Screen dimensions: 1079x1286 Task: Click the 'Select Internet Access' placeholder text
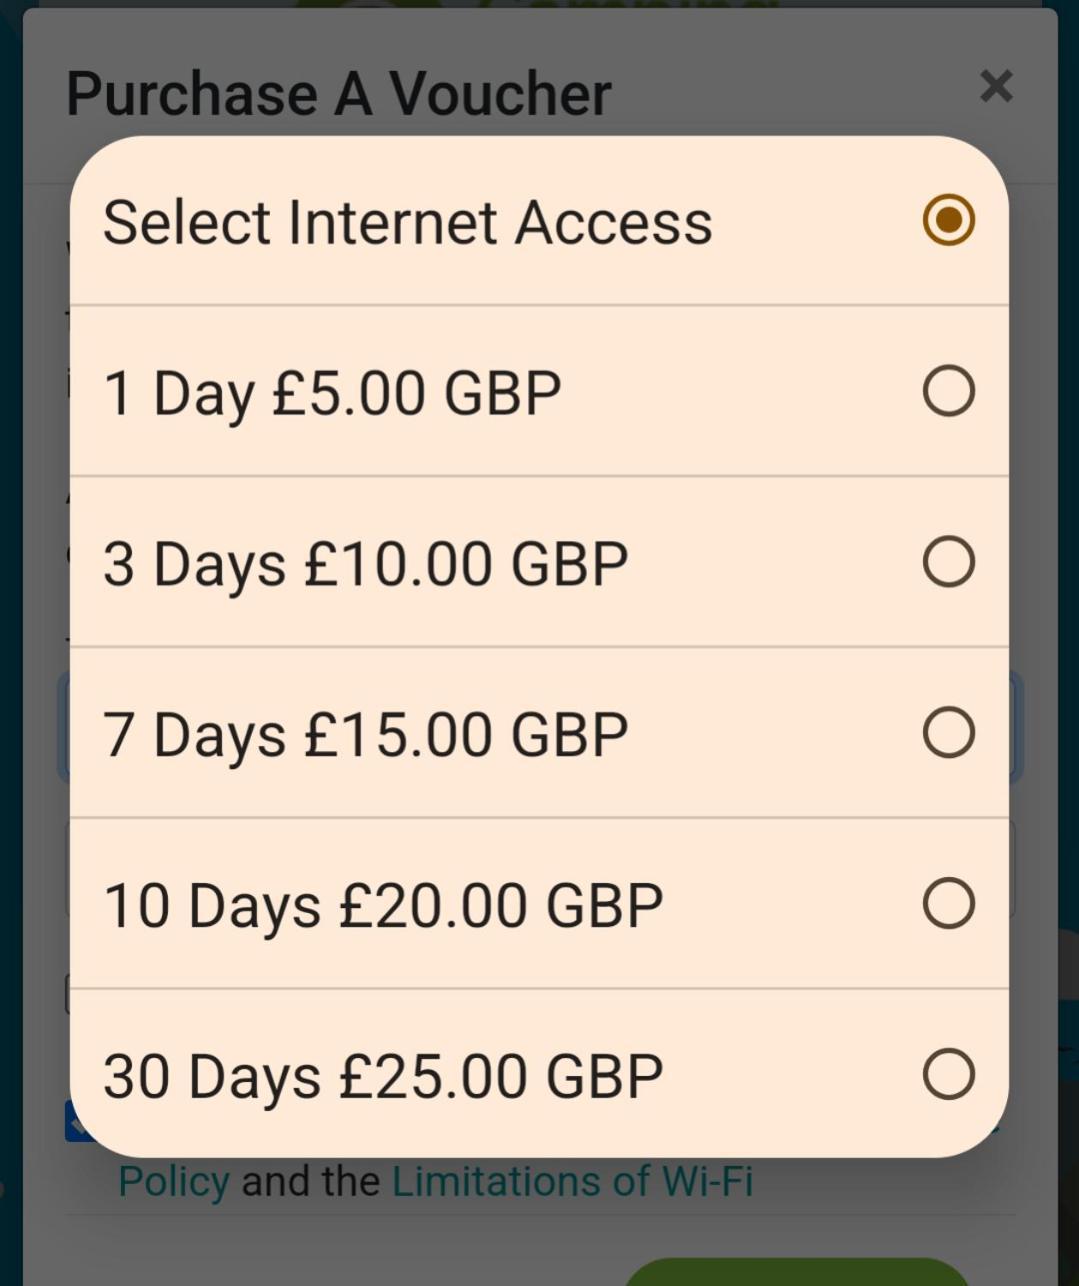(x=408, y=222)
